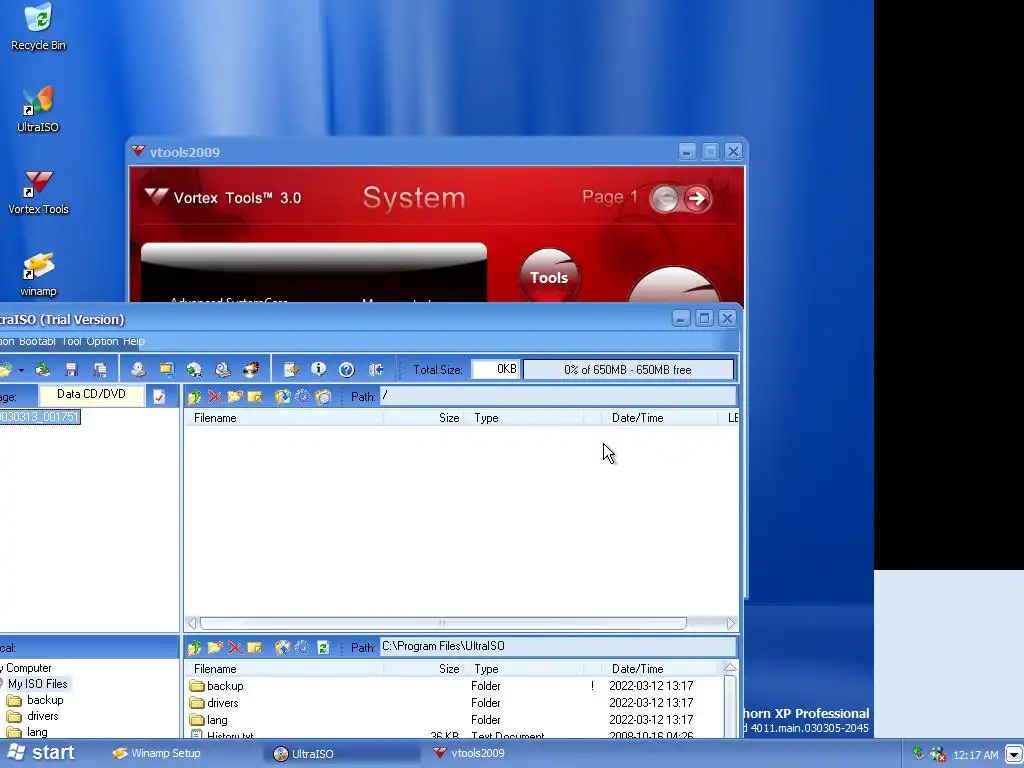Toggle the red checkmark boot option icon
Image resolution: width=1024 pixels, height=768 pixels.
pos(159,396)
